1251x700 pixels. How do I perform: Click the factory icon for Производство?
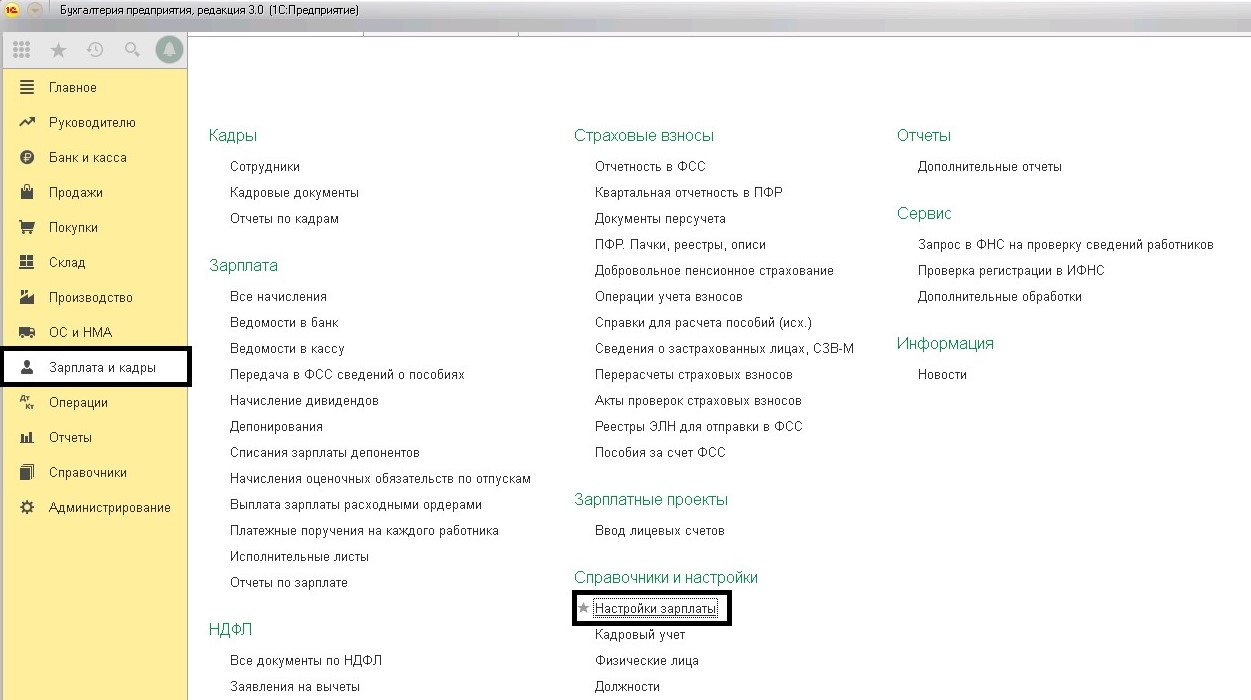coord(27,298)
